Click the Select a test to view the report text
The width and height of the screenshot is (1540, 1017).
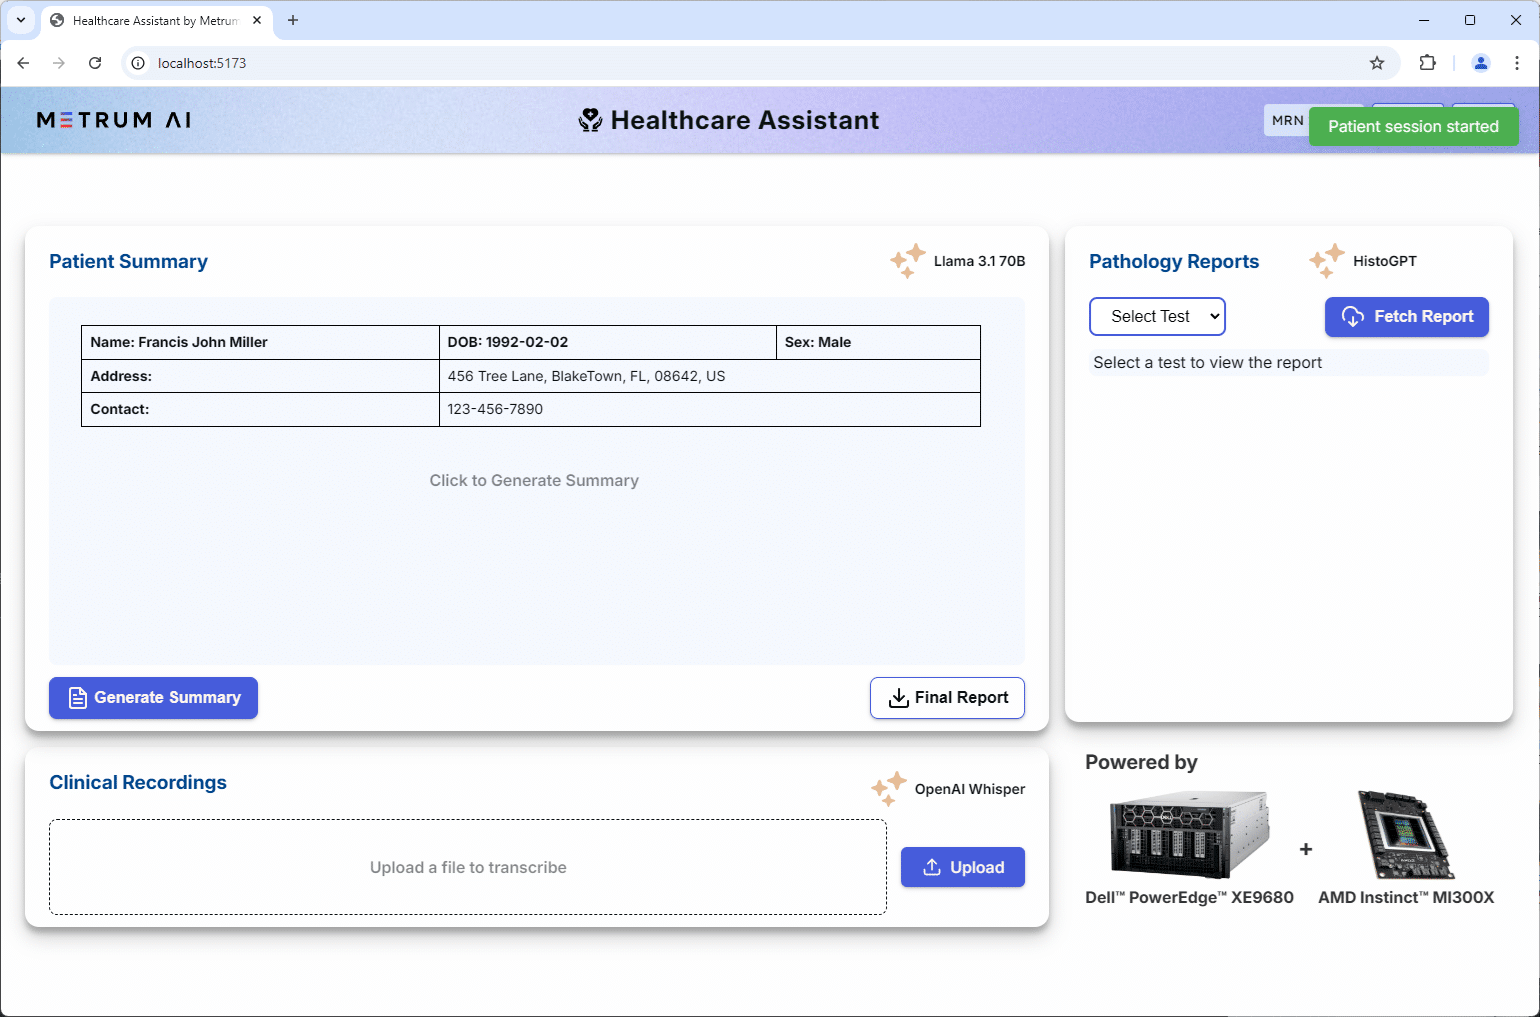(x=1208, y=363)
